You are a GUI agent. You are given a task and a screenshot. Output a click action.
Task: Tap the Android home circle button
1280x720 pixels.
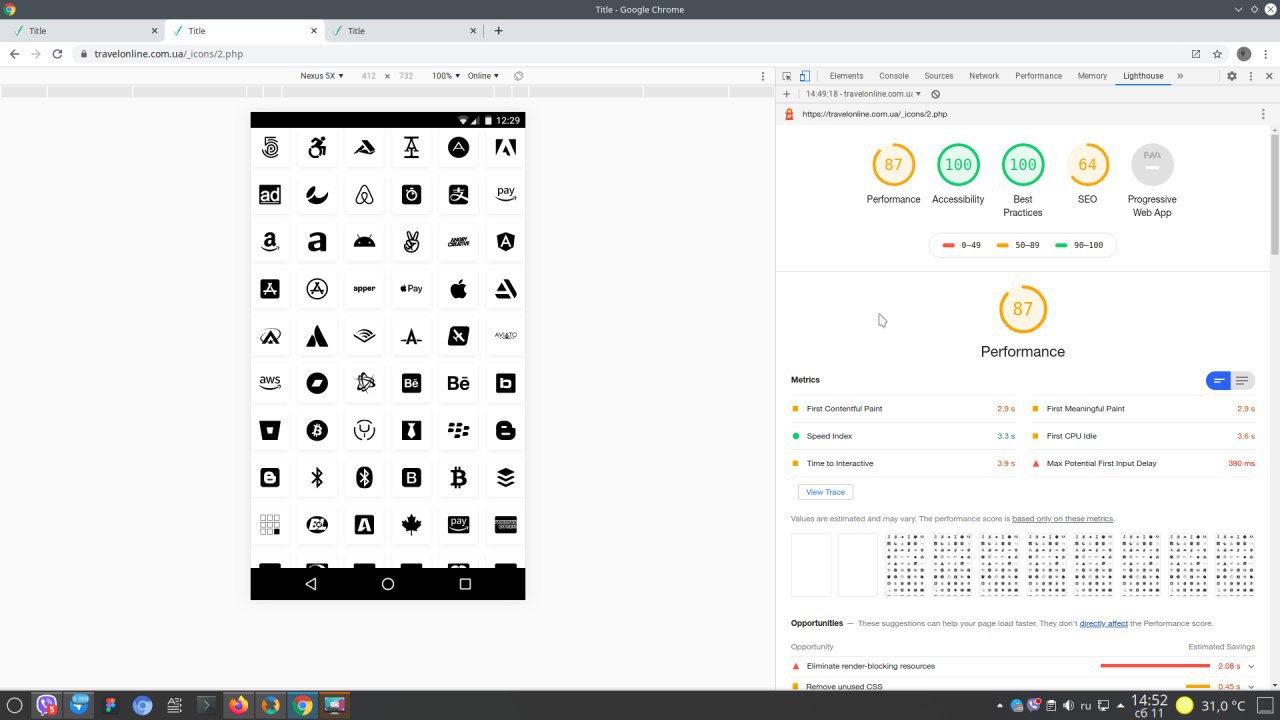(x=388, y=584)
